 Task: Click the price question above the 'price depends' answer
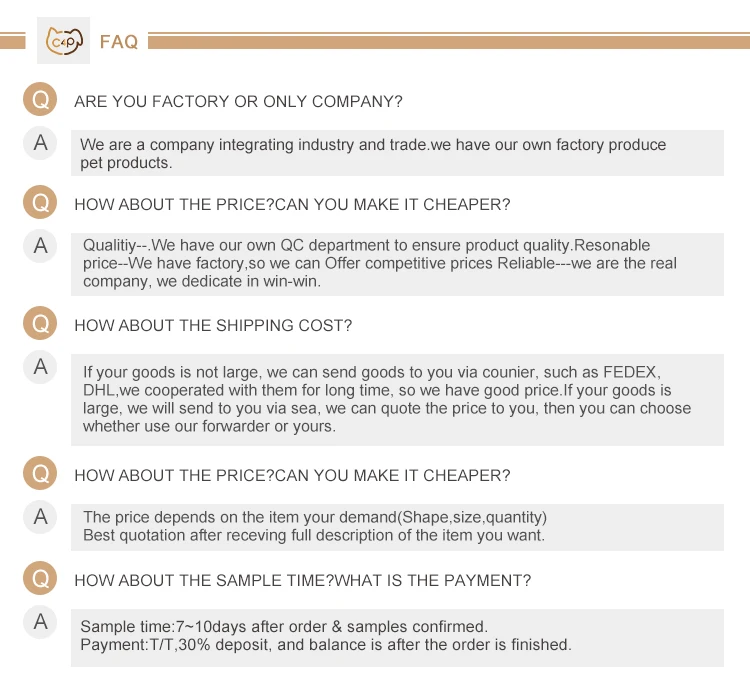click(292, 476)
